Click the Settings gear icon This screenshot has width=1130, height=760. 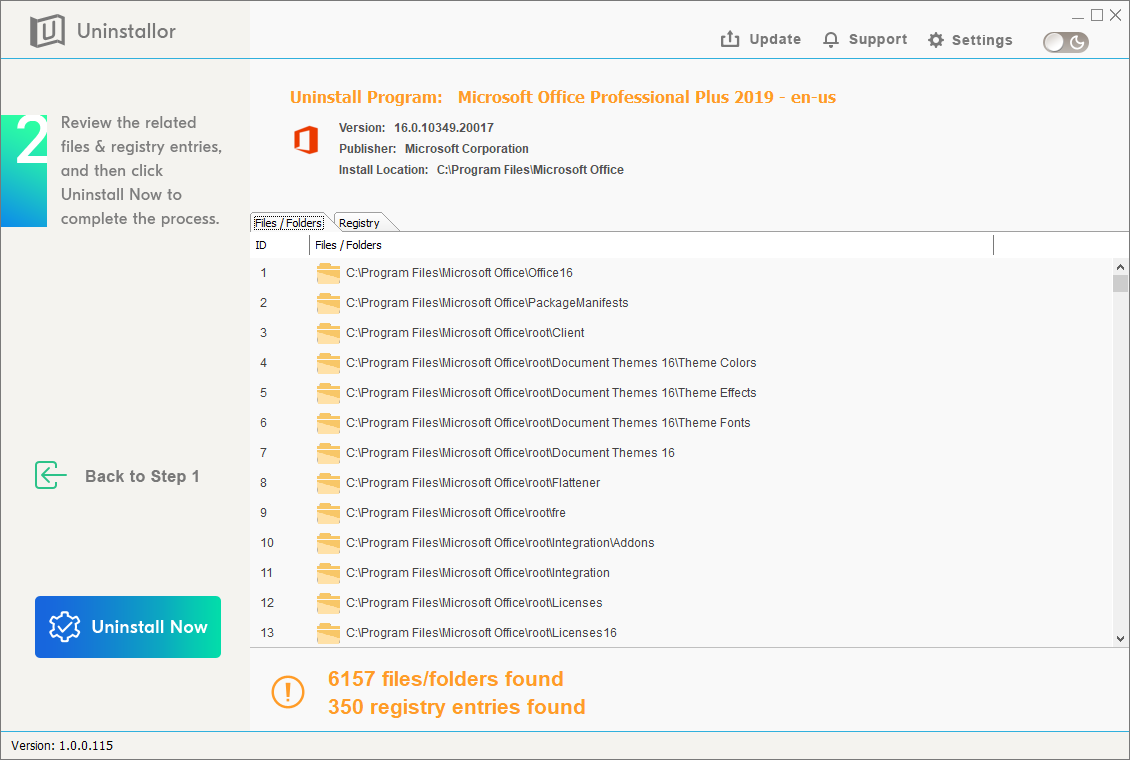tap(935, 40)
